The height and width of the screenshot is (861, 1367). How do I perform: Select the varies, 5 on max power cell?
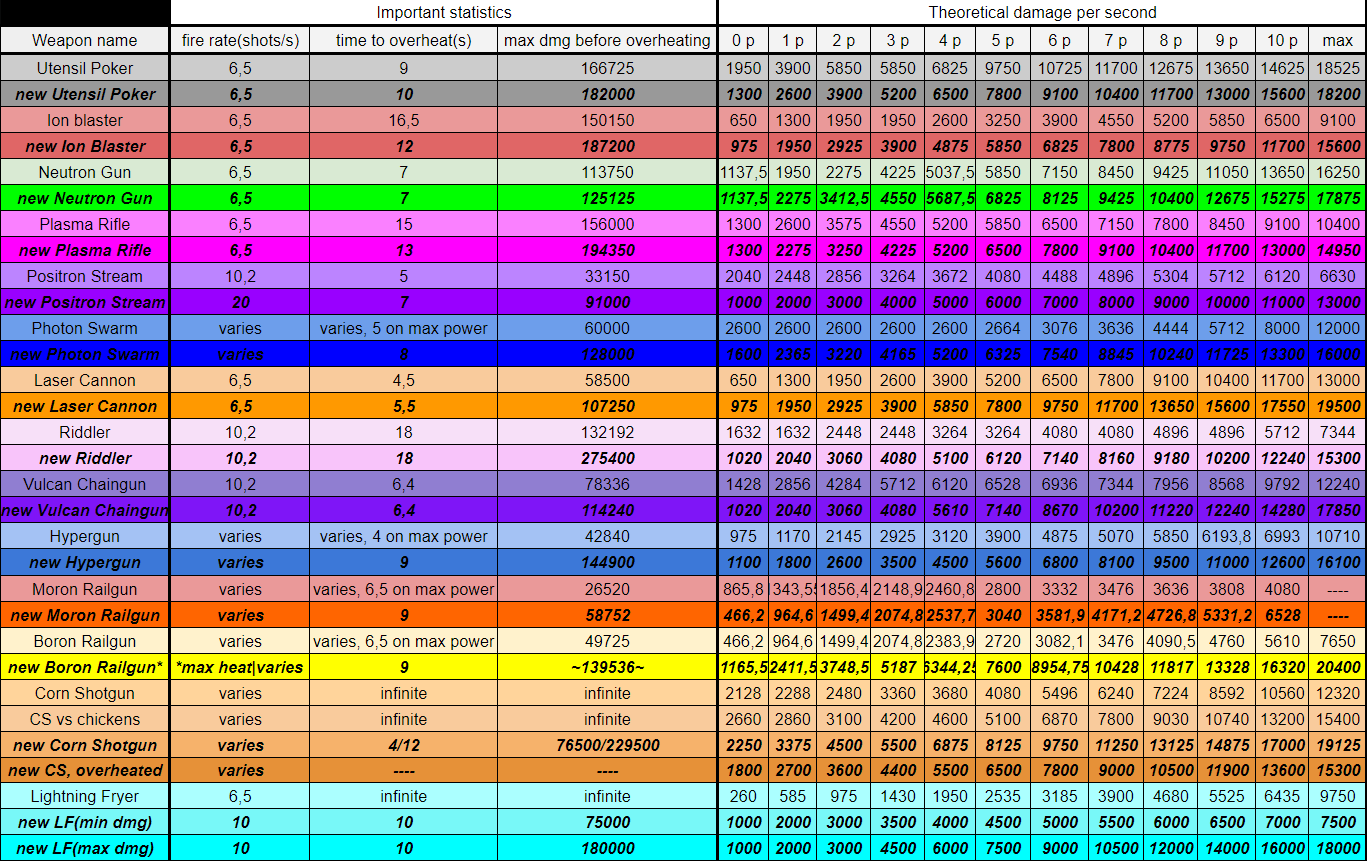point(403,328)
